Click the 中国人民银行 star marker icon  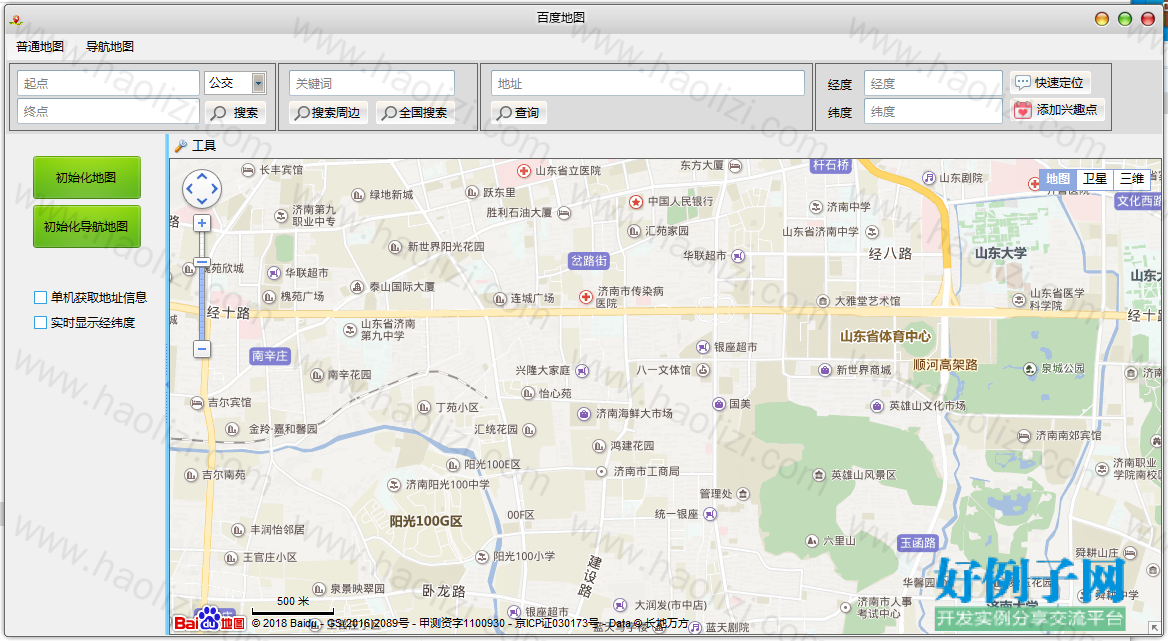[635, 201]
